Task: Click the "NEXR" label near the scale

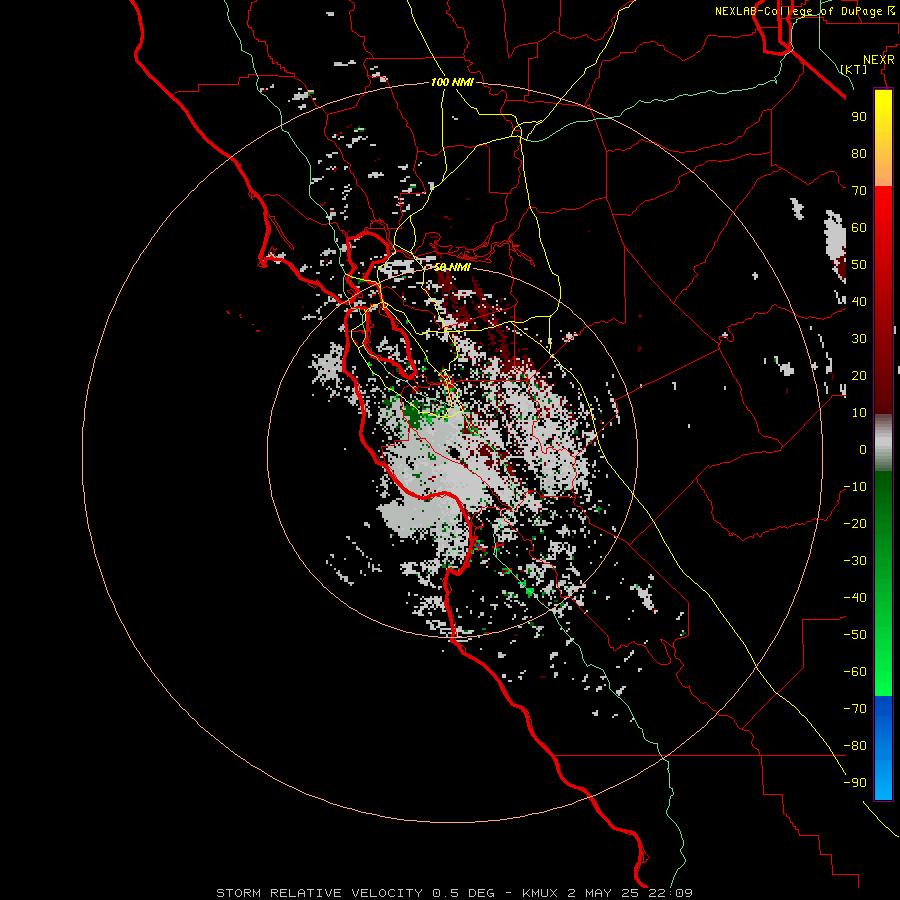Action: coord(879,60)
